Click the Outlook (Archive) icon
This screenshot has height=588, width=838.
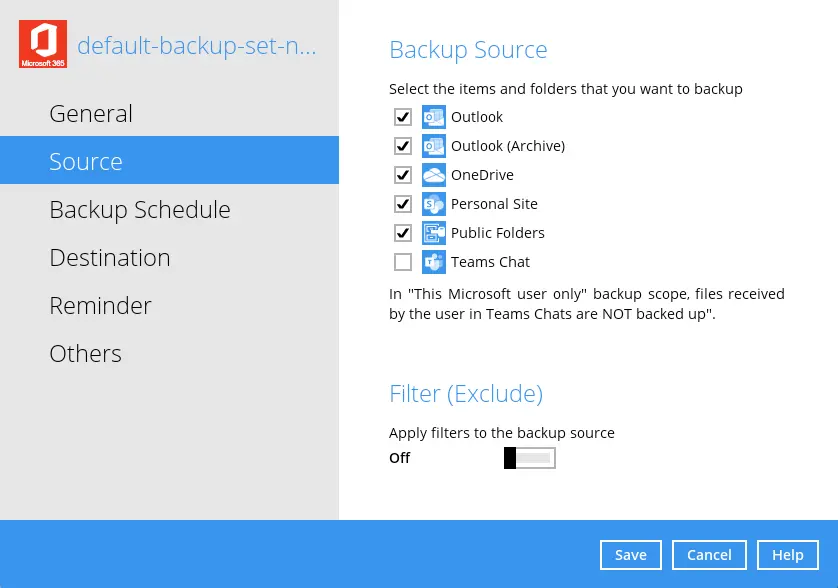[x=434, y=146]
